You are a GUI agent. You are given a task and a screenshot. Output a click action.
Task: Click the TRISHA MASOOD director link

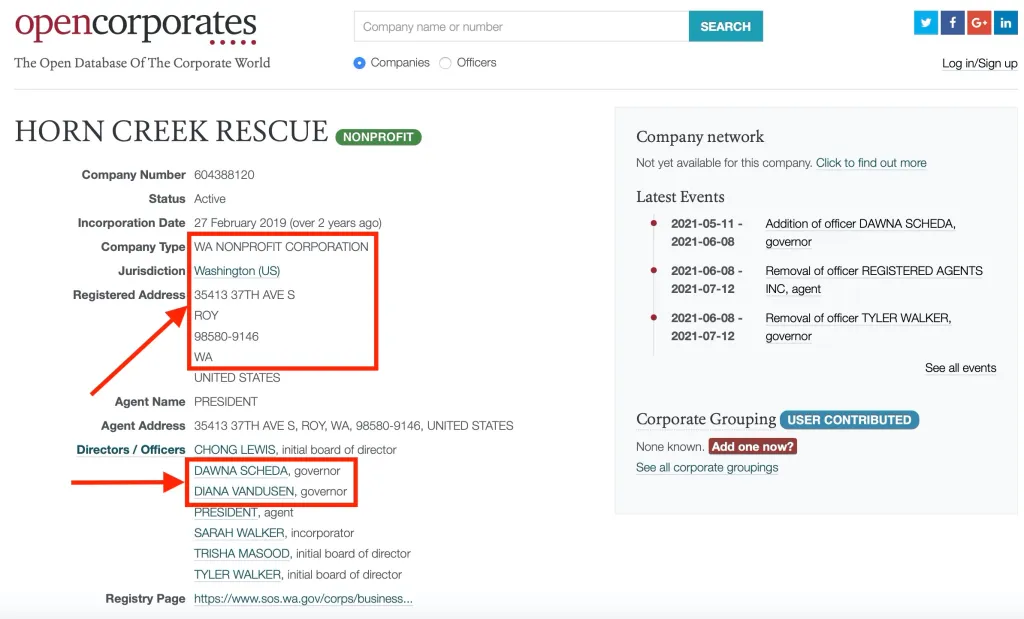coord(242,554)
